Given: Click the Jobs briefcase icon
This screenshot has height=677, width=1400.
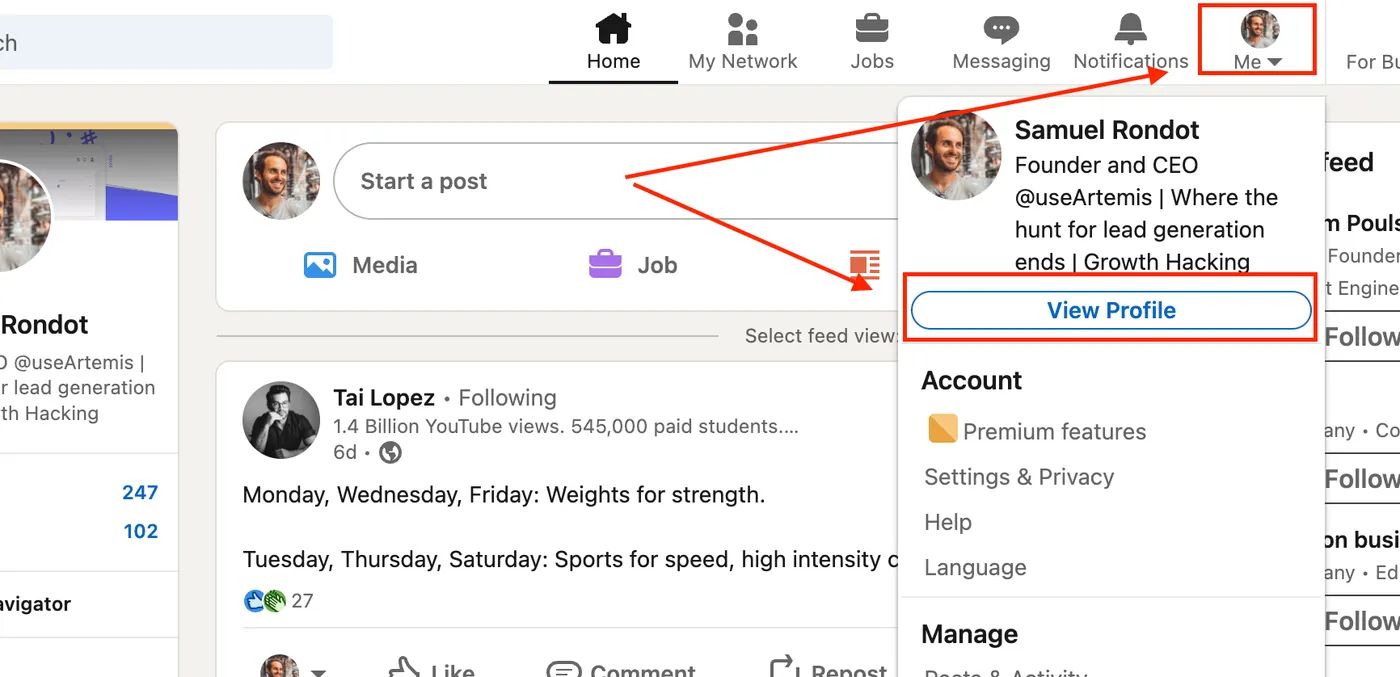Looking at the screenshot, I should 872,28.
